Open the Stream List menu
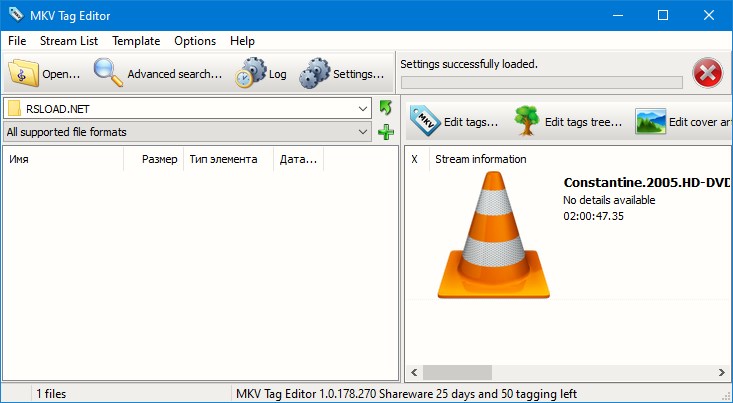Image resolution: width=733 pixels, height=403 pixels. [69, 41]
